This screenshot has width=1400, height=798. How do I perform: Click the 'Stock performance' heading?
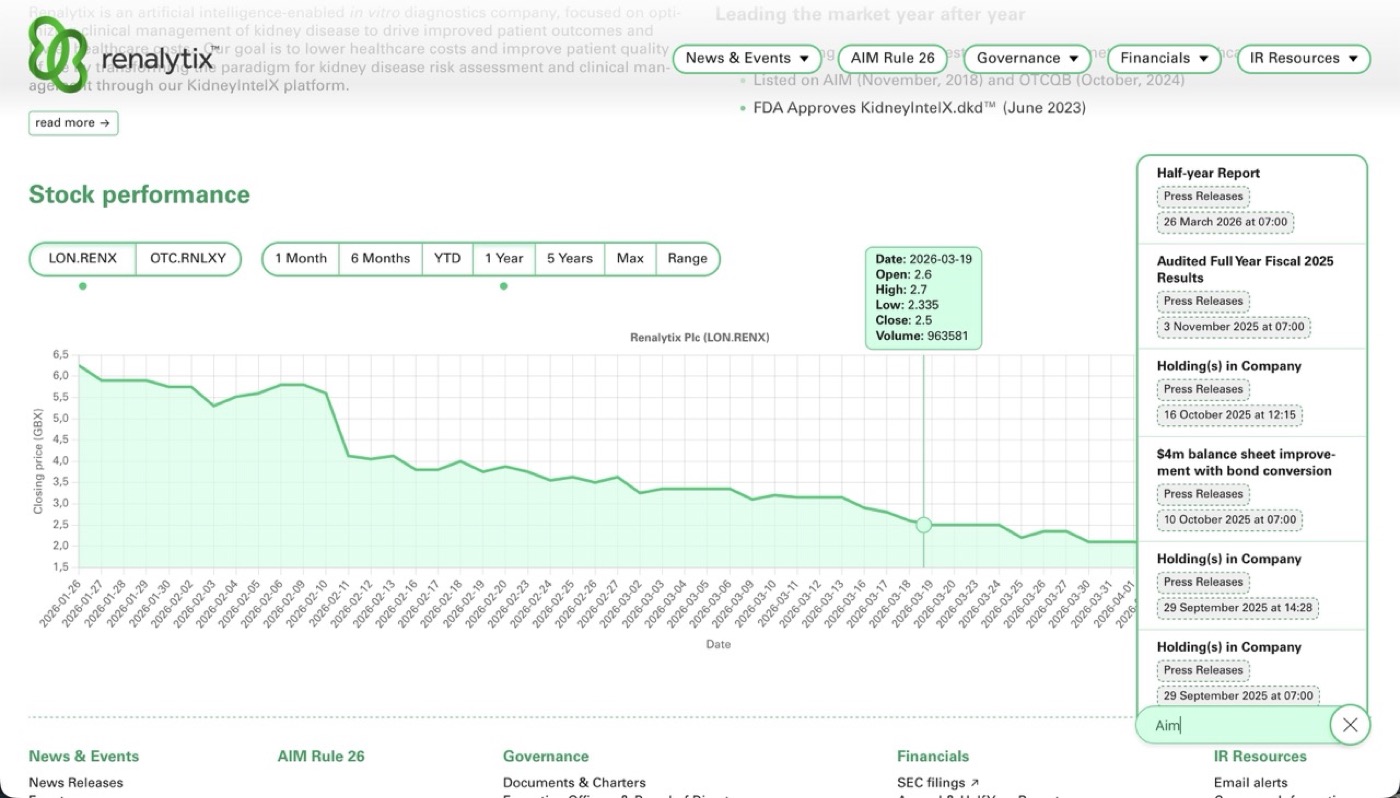pyautogui.click(x=139, y=195)
